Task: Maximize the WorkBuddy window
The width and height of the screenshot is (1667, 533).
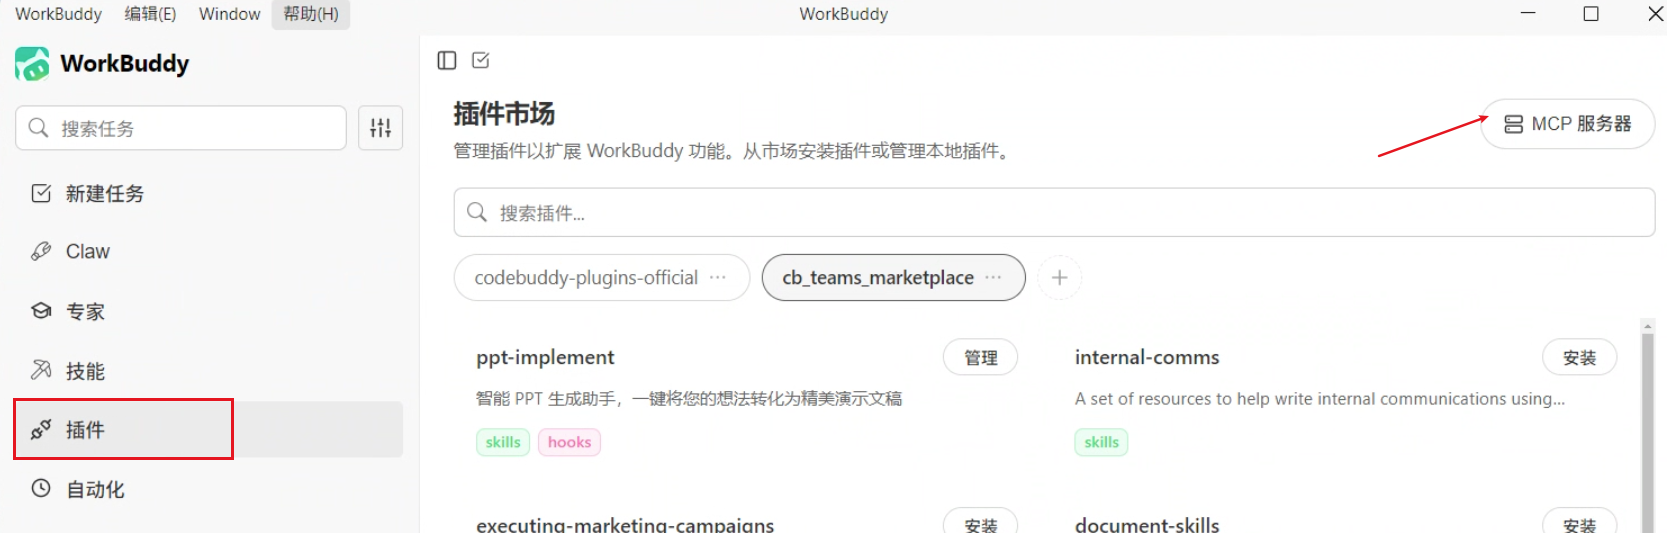Action: pos(1591,14)
